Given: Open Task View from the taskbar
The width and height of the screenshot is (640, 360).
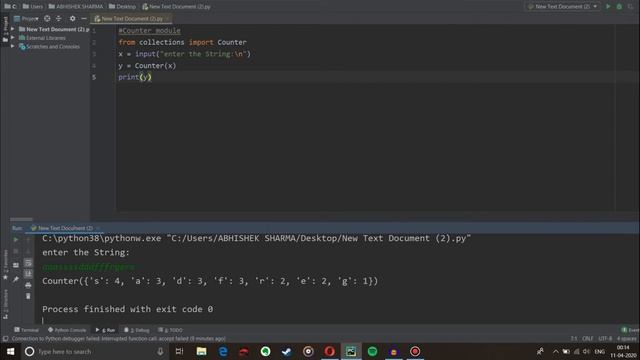Looking at the screenshot, I should (x=180, y=351).
